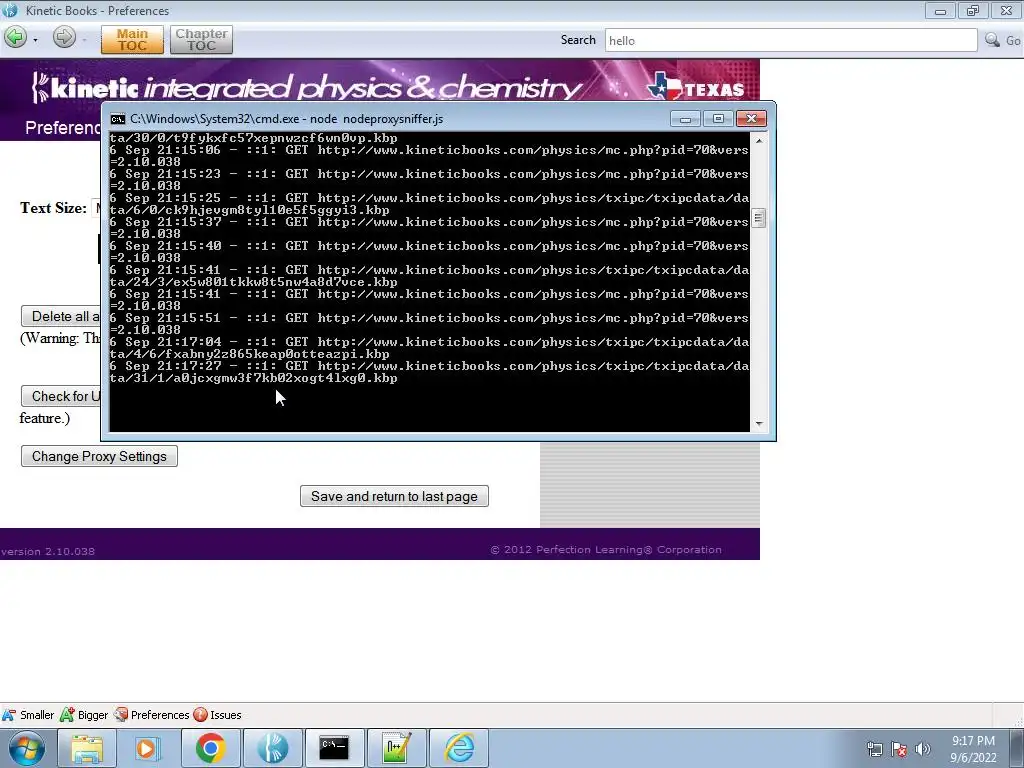
Task: Launch Windows Media Player from the taskbar
Action: pos(148,748)
